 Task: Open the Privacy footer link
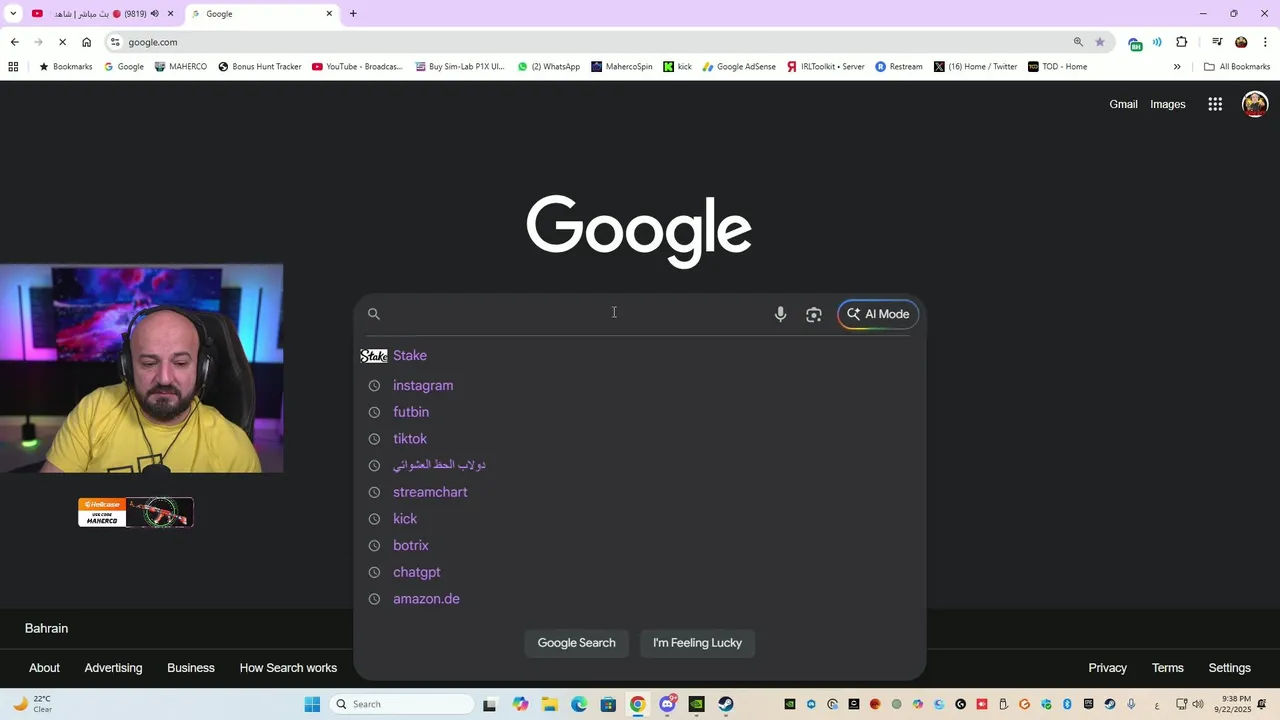[1107, 668]
